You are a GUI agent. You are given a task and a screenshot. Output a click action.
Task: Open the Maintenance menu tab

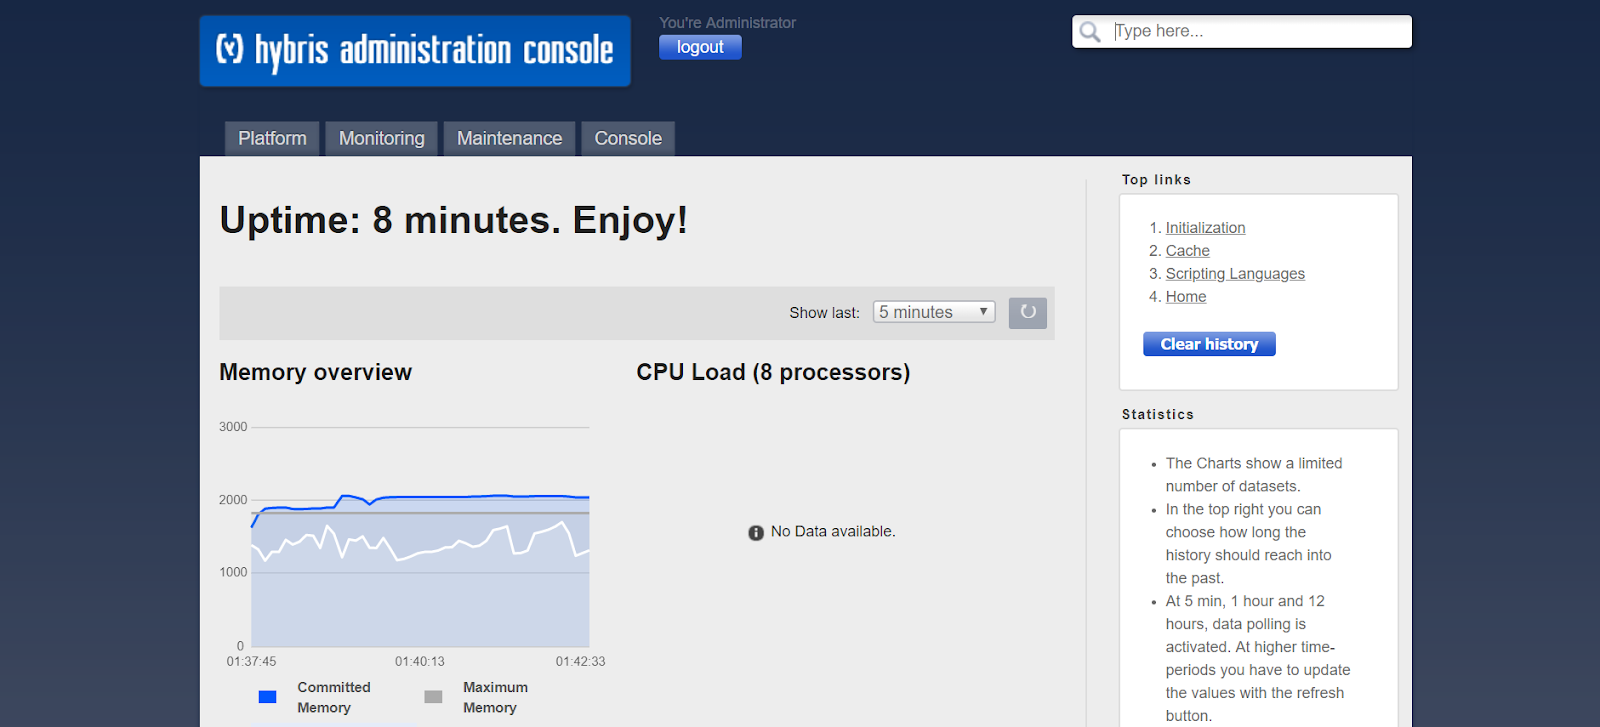[510, 138]
